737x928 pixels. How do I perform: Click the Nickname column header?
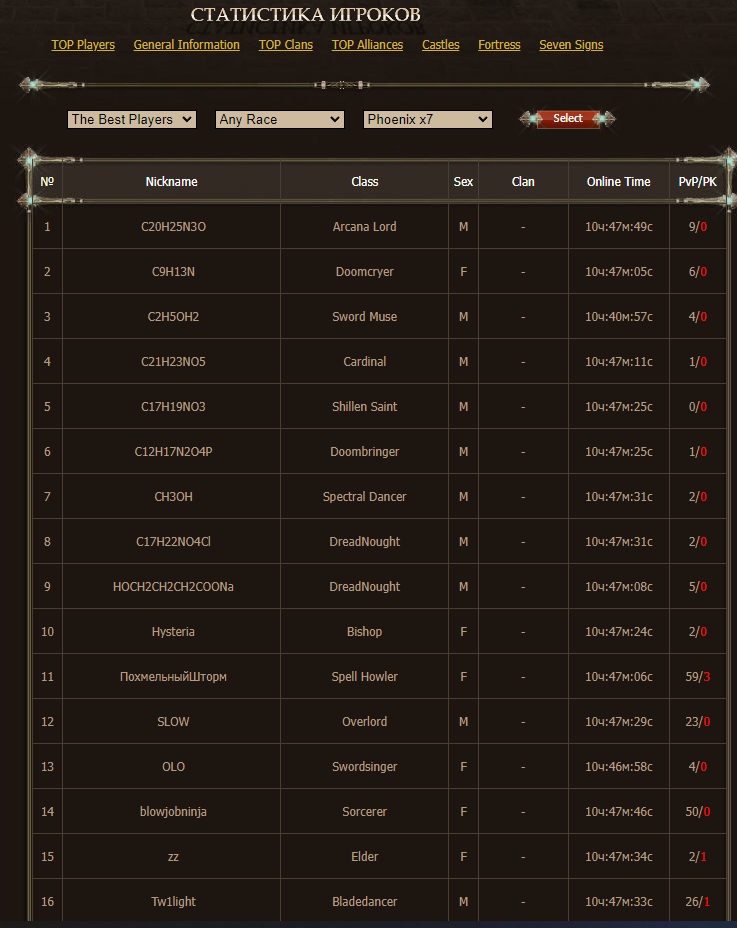pyautogui.click(x=171, y=182)
